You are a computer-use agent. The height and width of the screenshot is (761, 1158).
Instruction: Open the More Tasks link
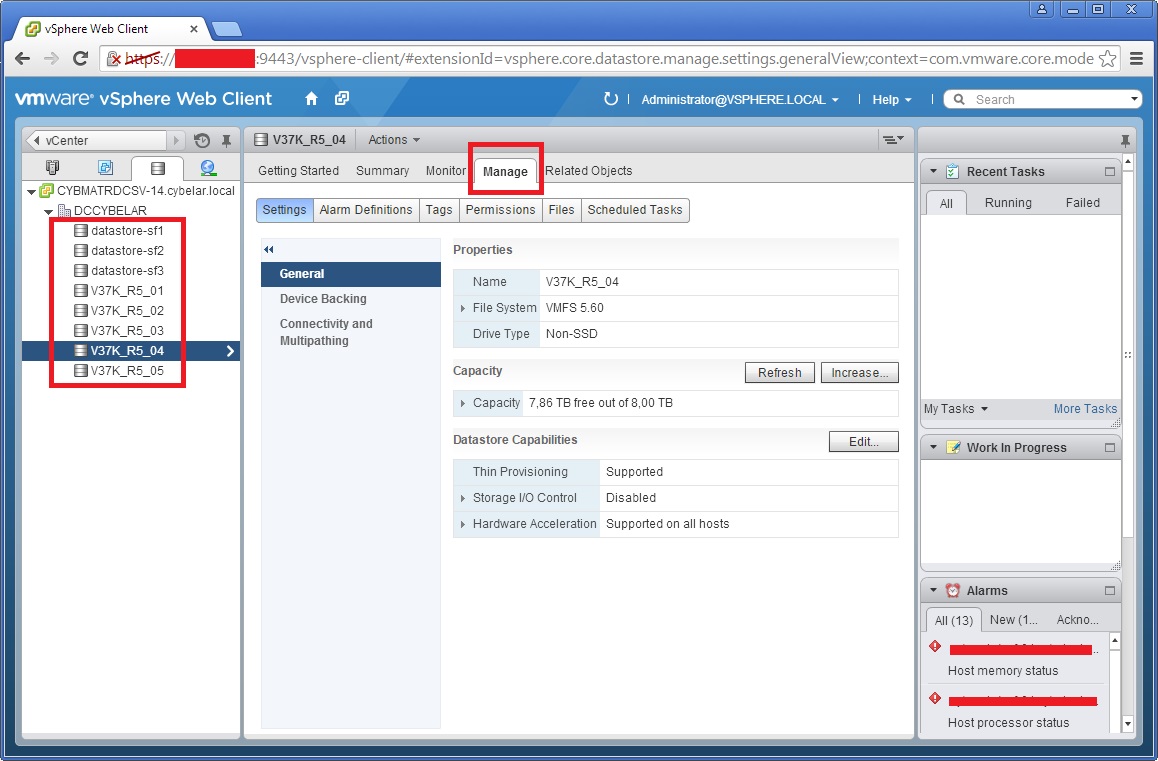point(1085,409)
